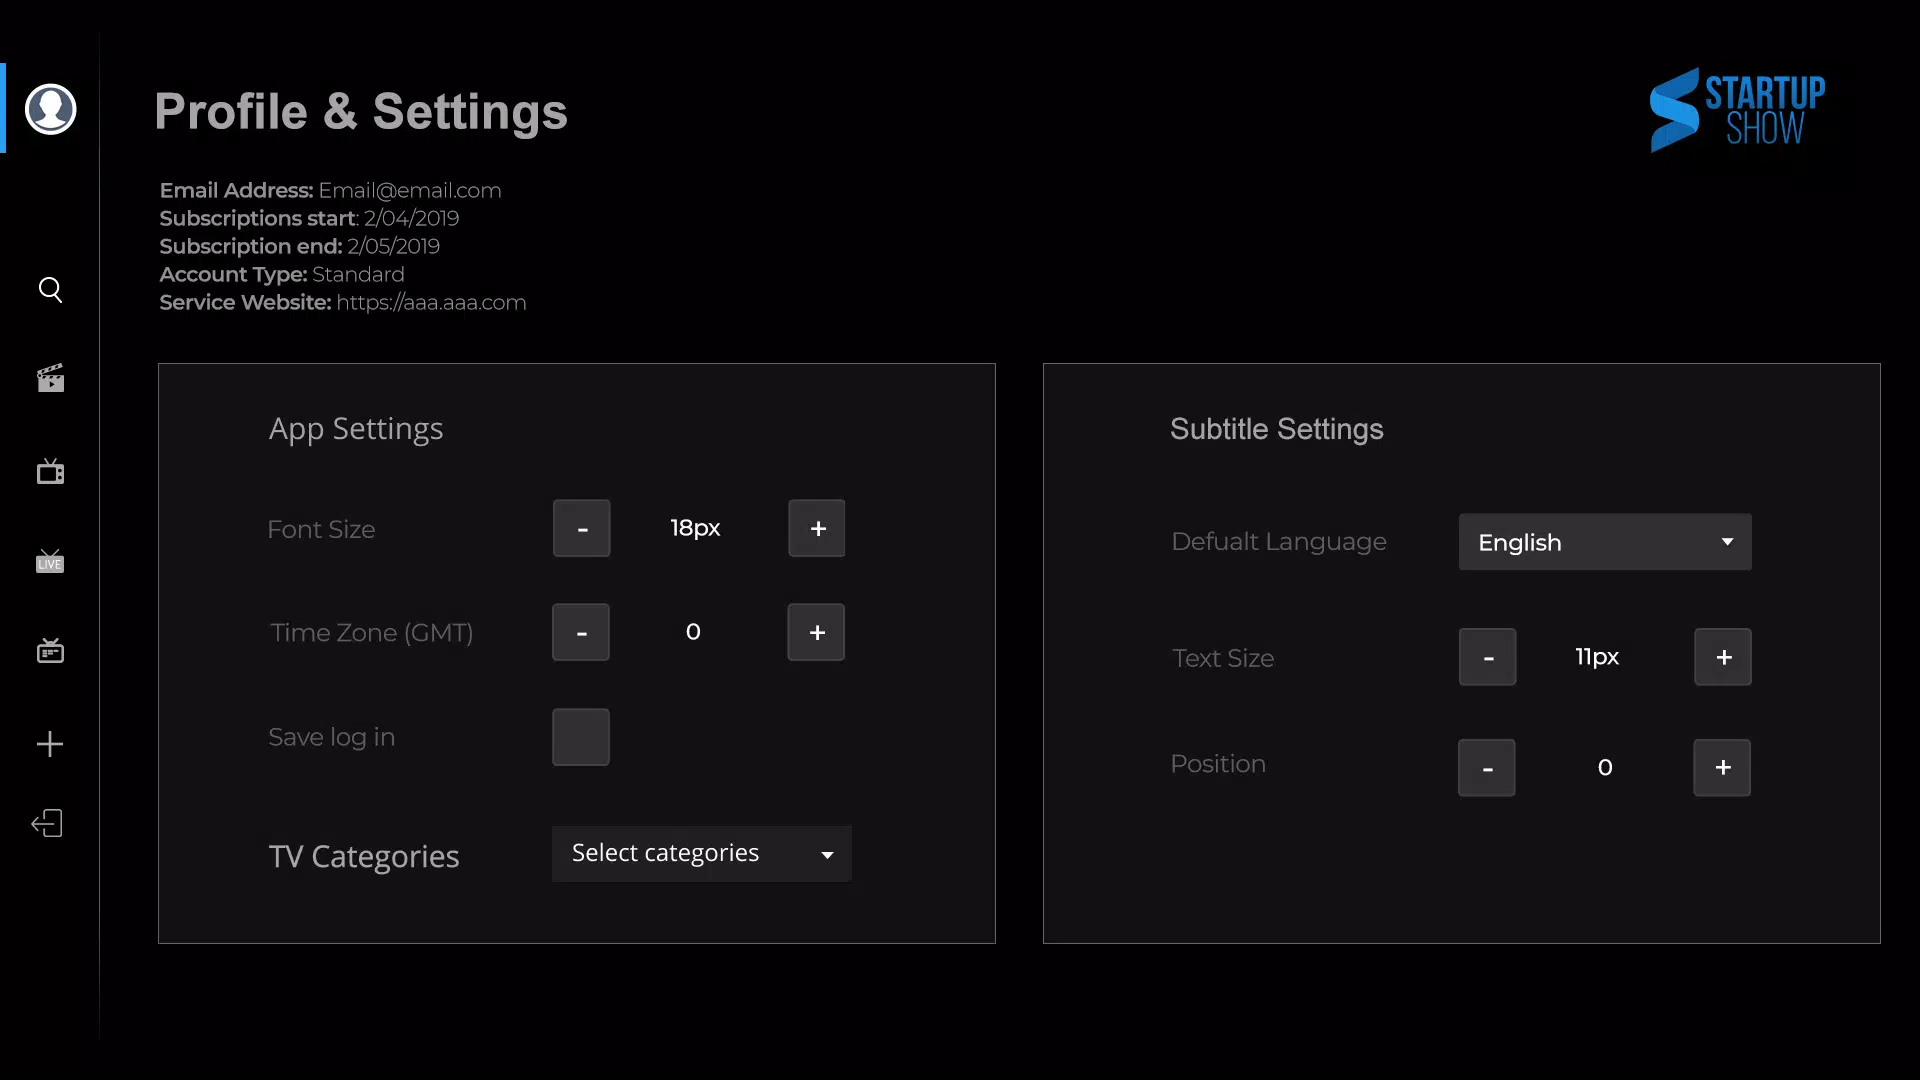Image resolution: width=1920 pixels, height=1080 pixels.
Task: Click the App Settings heading
Action: click(356, 430)
